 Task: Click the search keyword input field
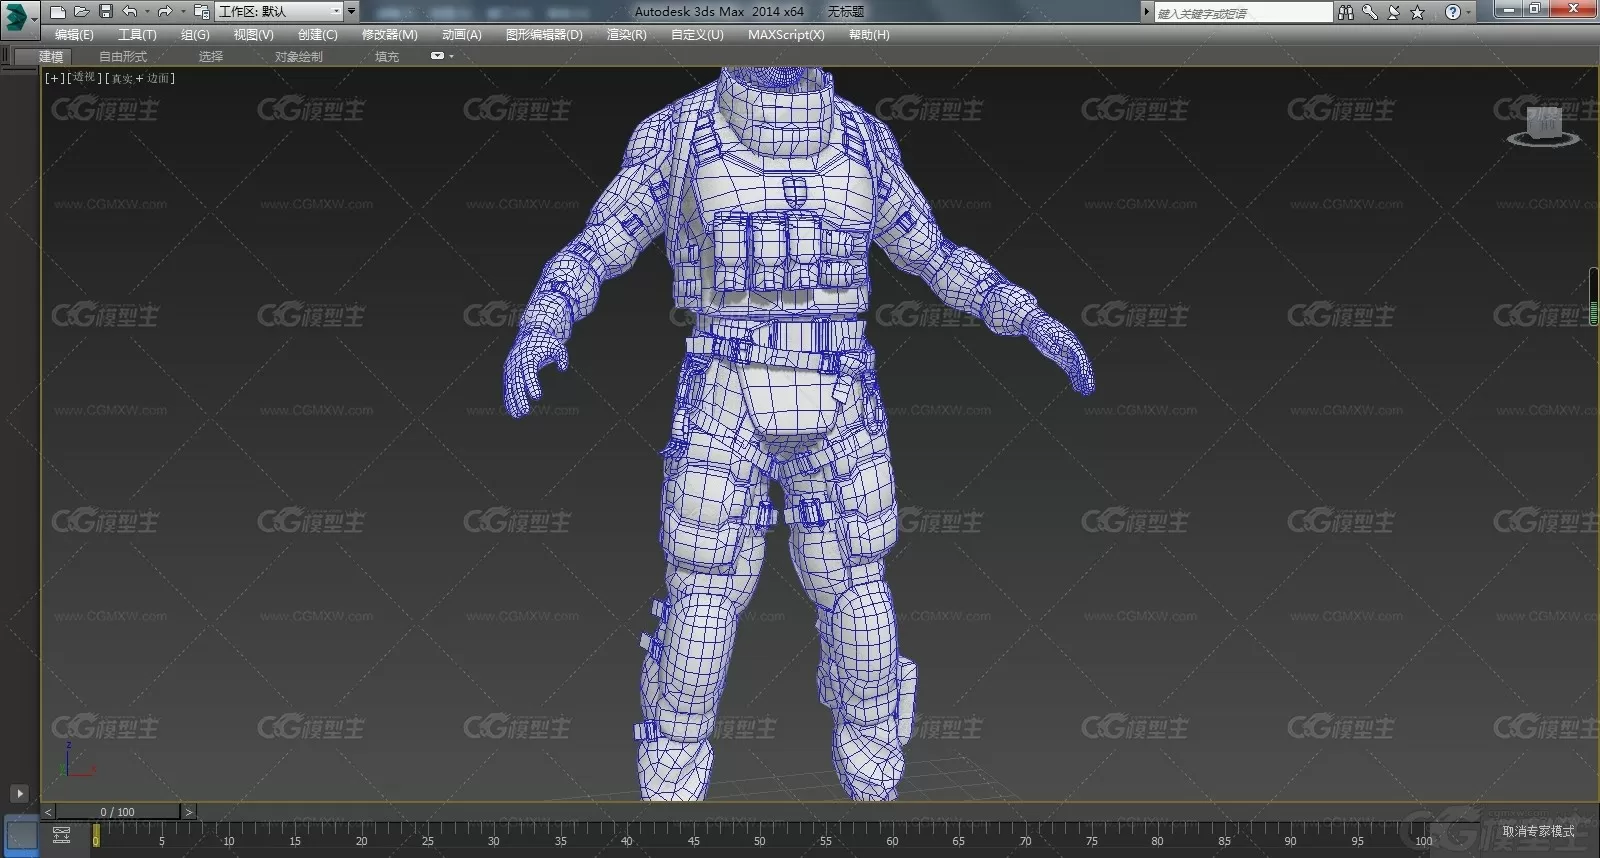1243,13
